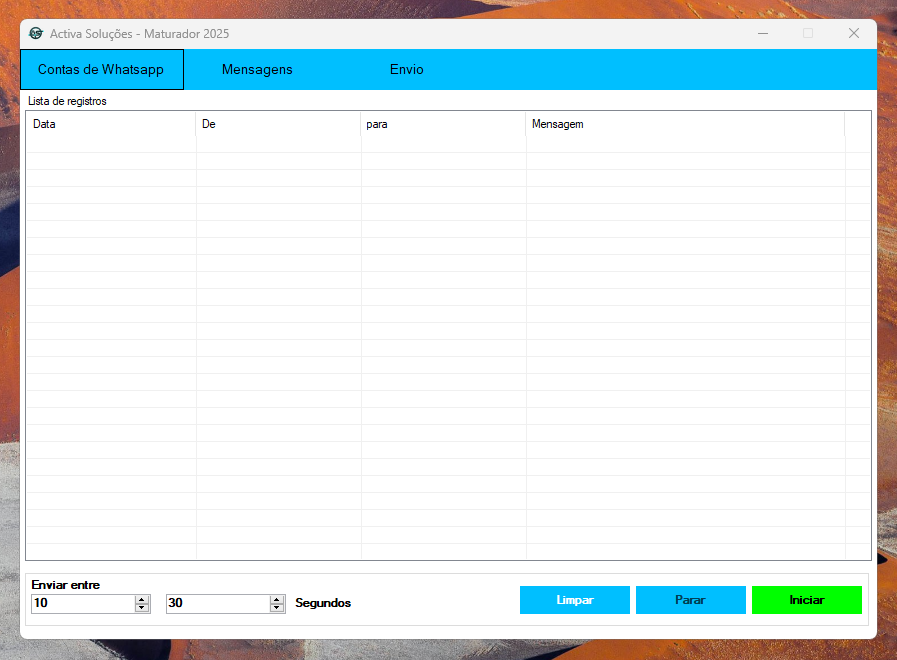Decrease the minimum seconds value of 10
Viewport: 897px width, 660px height.
[142, 608]
